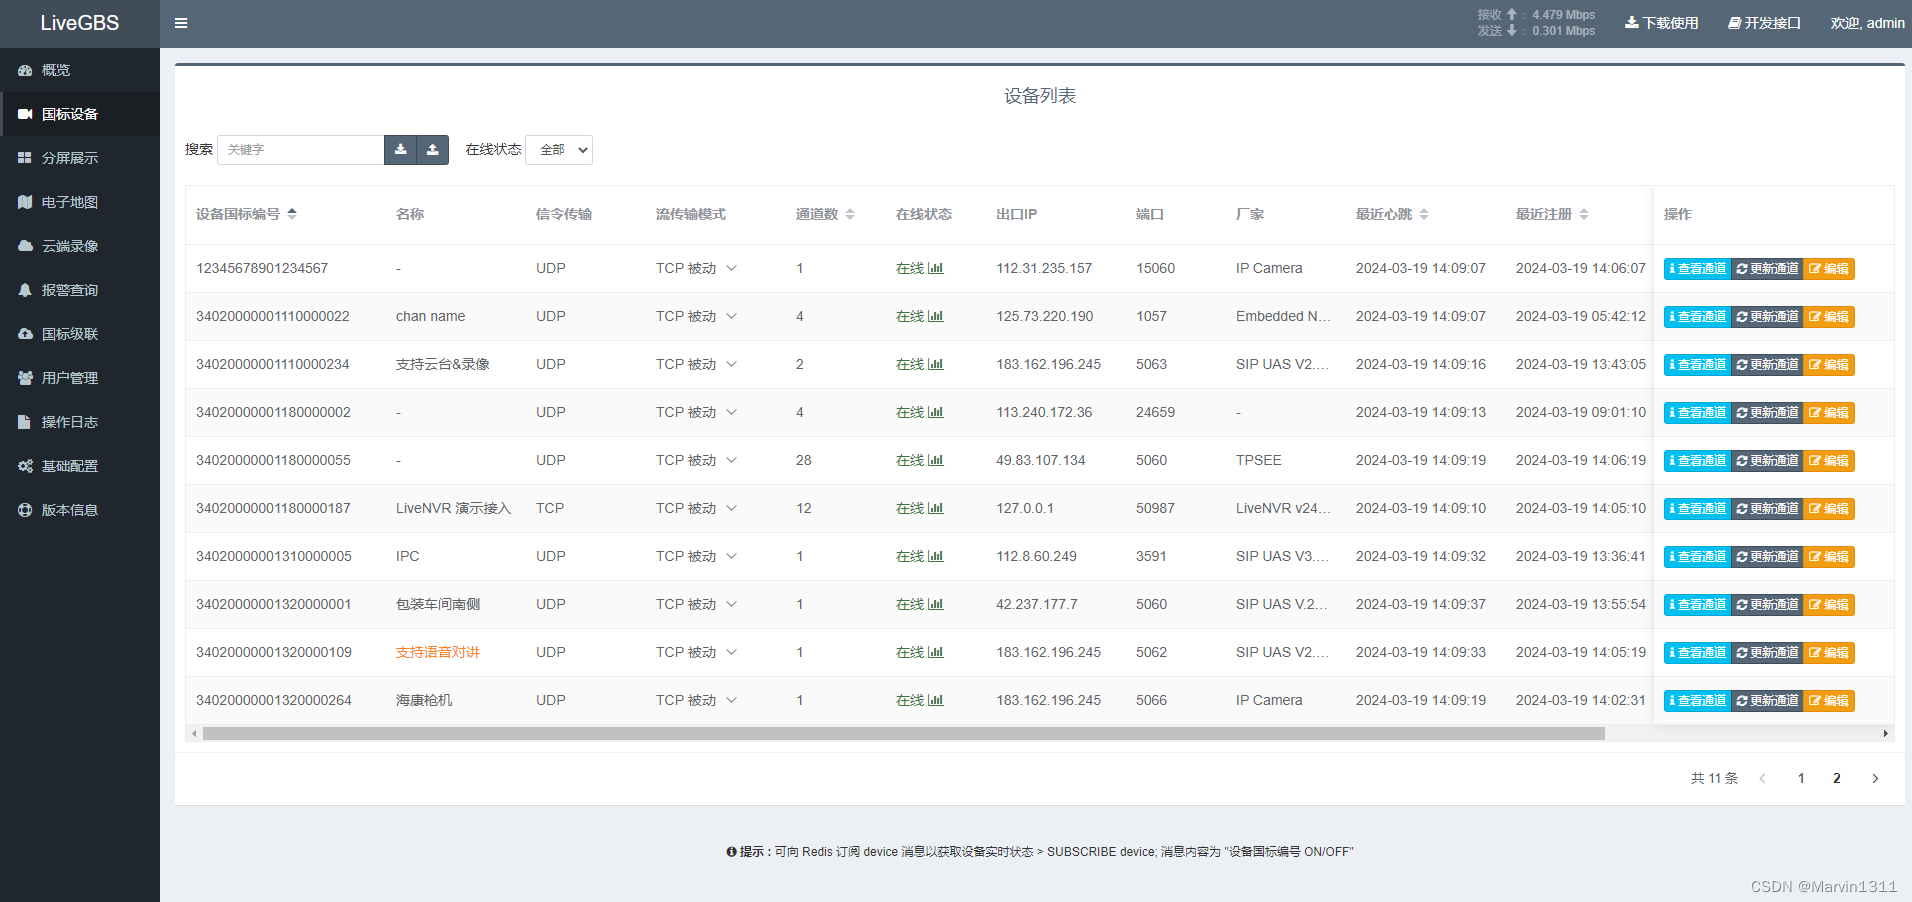1912x902 pixels.
Task: Select the 国标设备 sidebar item
Action: pyautogui.click(x=80, y=114)
